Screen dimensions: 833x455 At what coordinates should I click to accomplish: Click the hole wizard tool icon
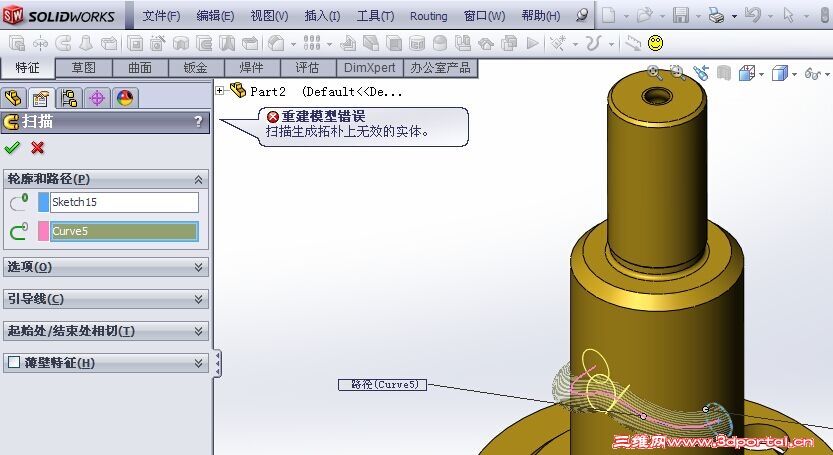(158, 43)
